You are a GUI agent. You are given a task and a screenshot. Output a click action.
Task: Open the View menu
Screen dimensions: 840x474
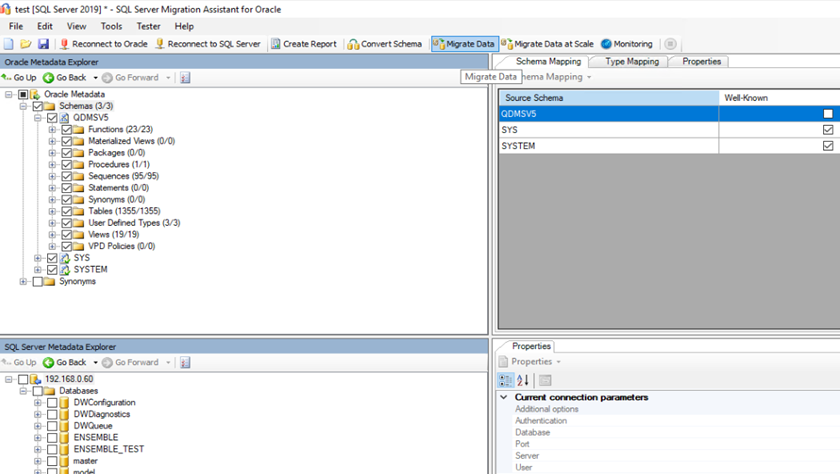click(76, 26)
